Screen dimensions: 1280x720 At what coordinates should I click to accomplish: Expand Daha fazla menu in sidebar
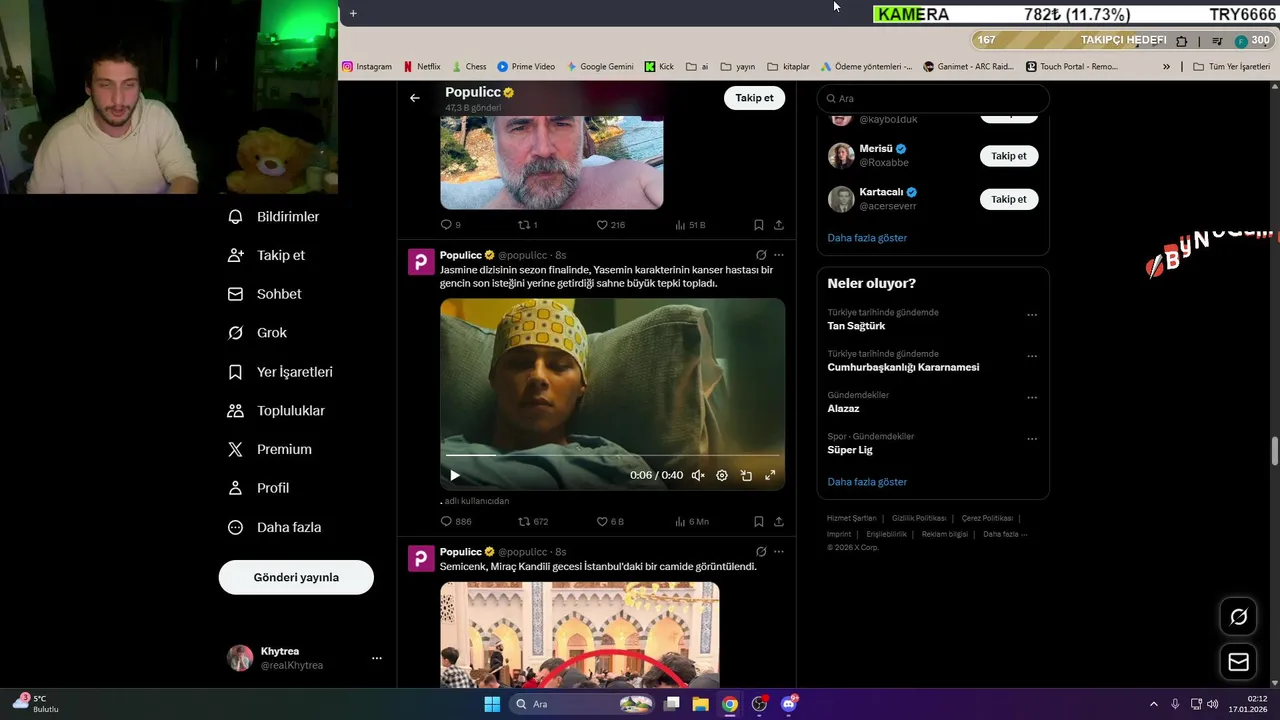[x=274, y=527]
